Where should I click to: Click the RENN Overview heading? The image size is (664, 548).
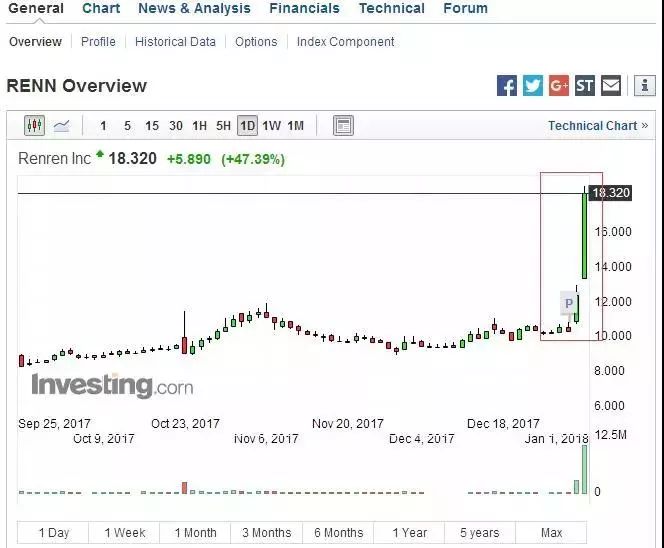point(77,86)
